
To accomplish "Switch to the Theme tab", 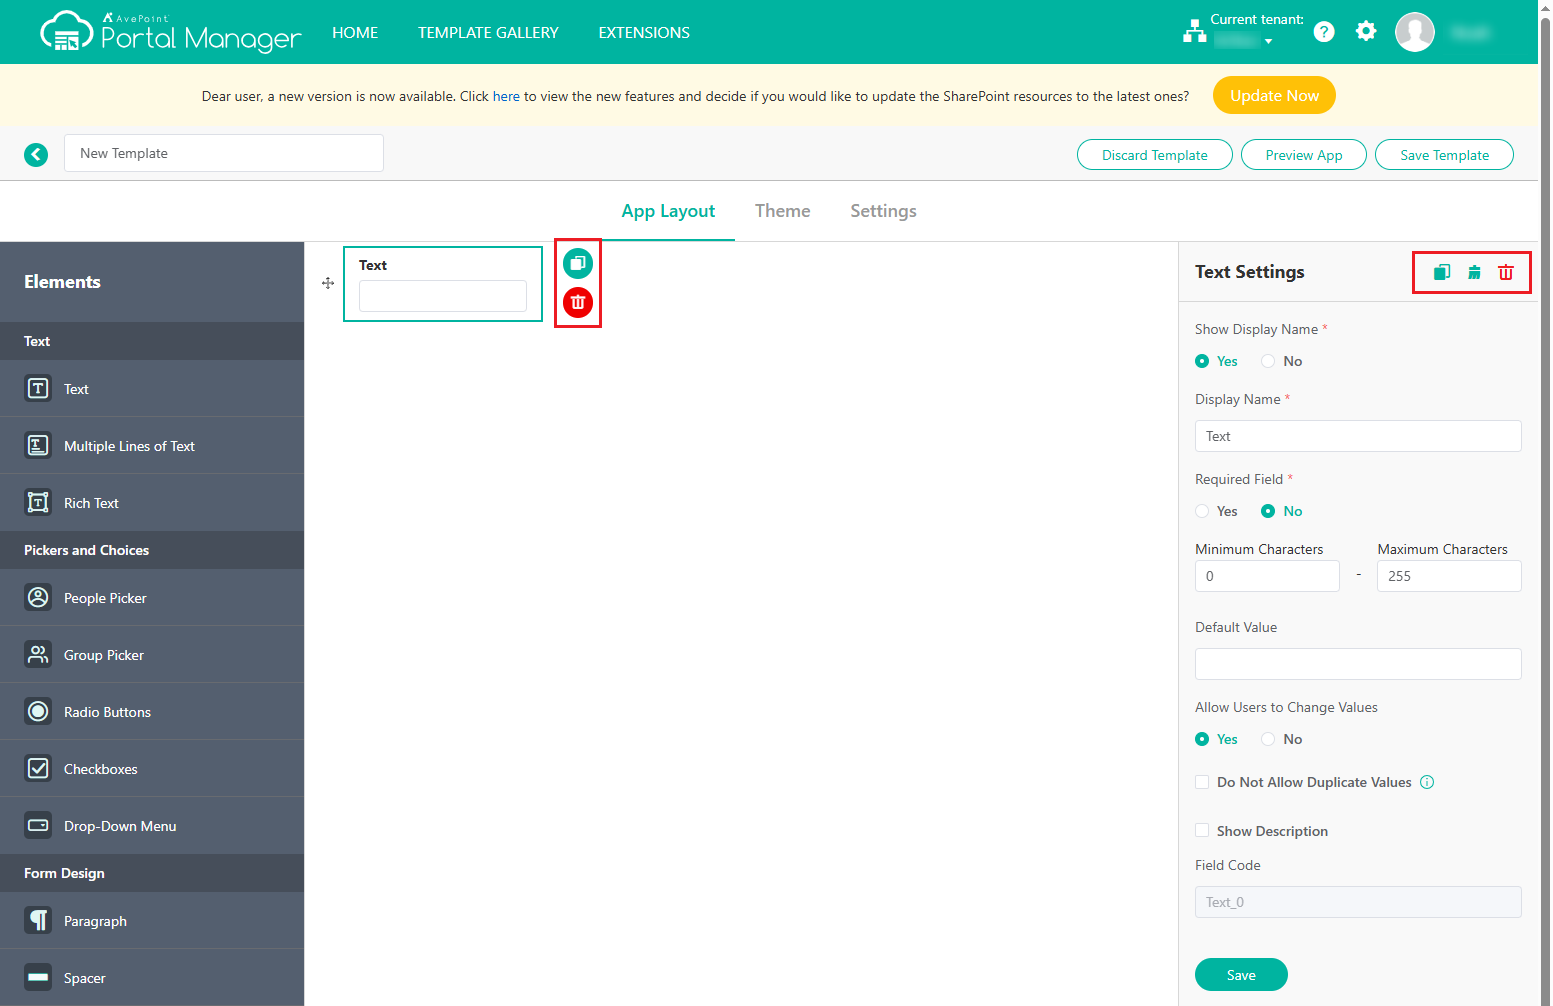I will 782,211.
